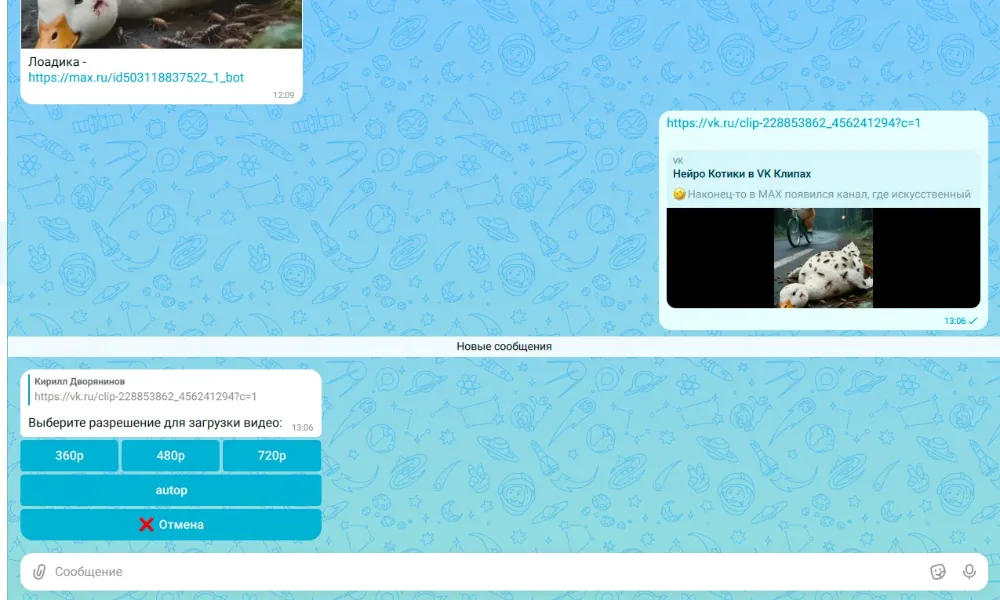Open duck photo in top message

tap(161, 24)
